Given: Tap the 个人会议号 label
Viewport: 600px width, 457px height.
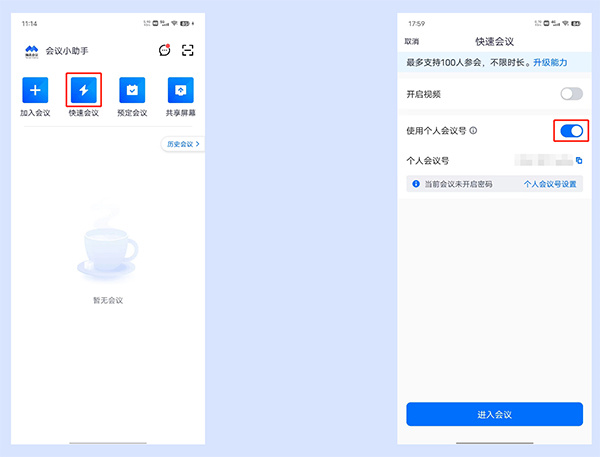Looking at the screenshot, I should coord(427,161).
